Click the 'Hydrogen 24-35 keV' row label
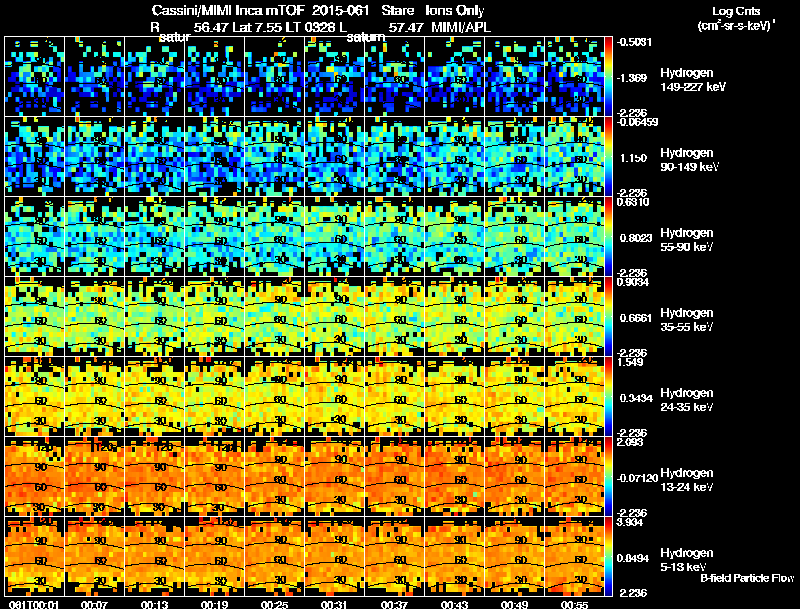The width and height of the screenshot is (800, 609). (687, 400)
